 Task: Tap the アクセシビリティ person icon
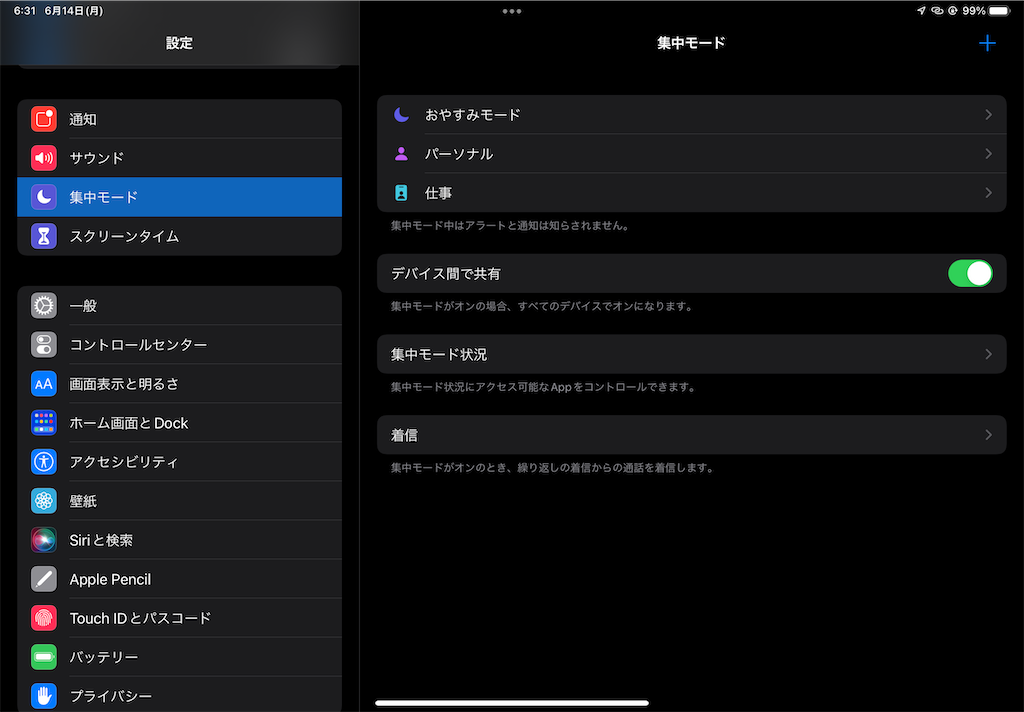pos(44,462)
